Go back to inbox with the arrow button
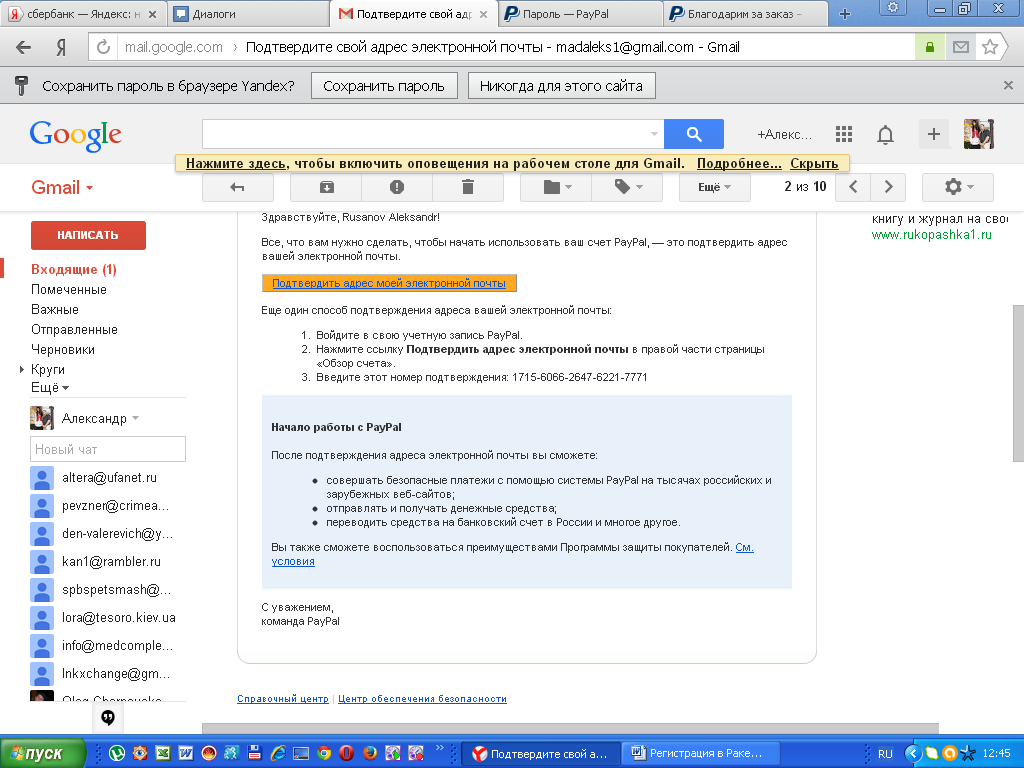 238,187
